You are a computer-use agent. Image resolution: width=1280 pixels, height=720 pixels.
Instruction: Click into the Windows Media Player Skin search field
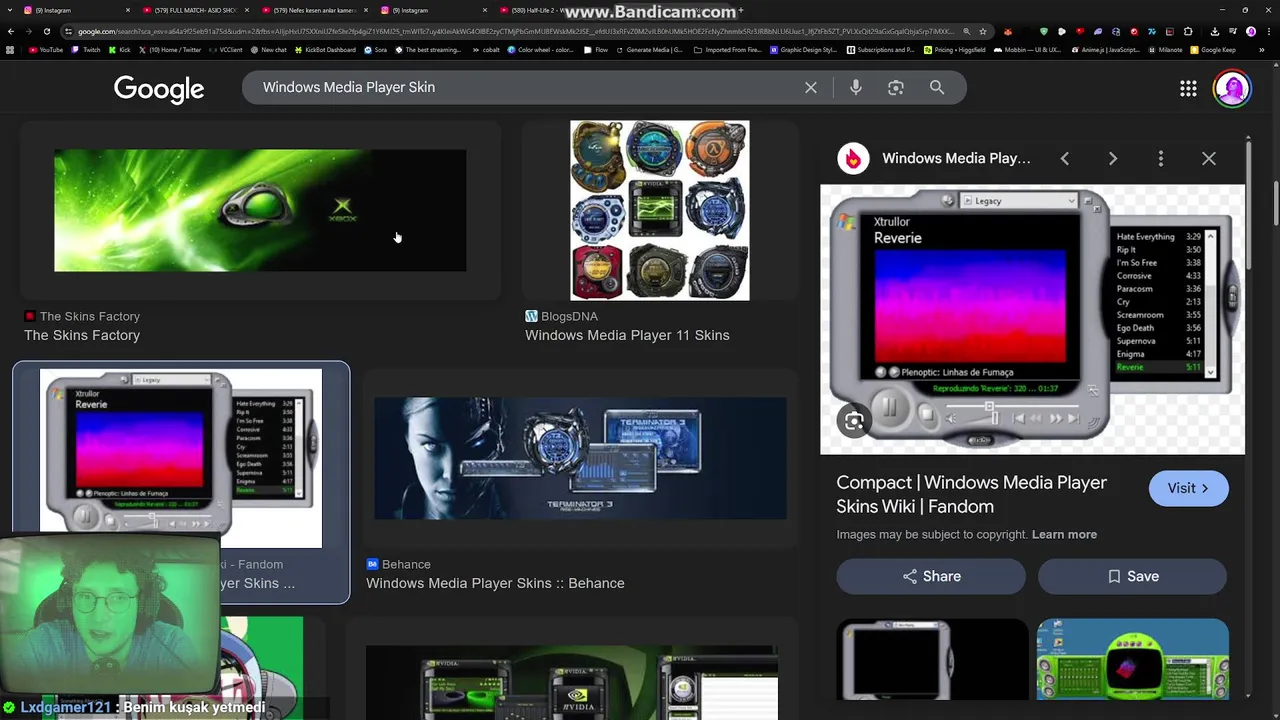pyautogui.click(x=520, y=87)
